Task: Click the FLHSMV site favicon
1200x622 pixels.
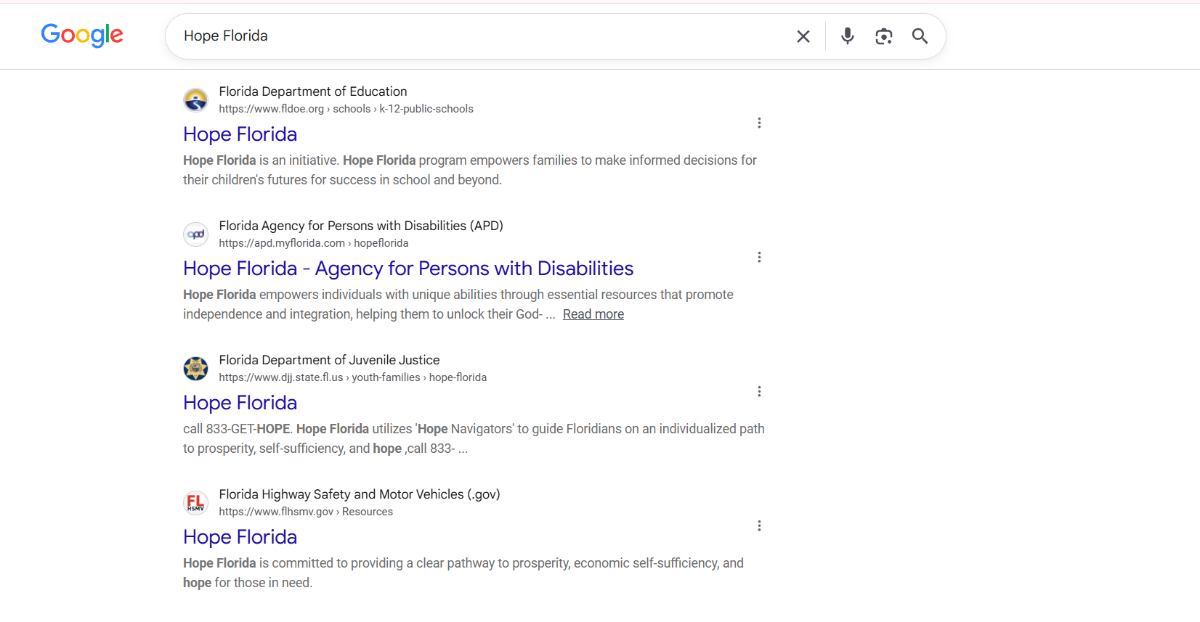Action: click(x=196, y=502)
